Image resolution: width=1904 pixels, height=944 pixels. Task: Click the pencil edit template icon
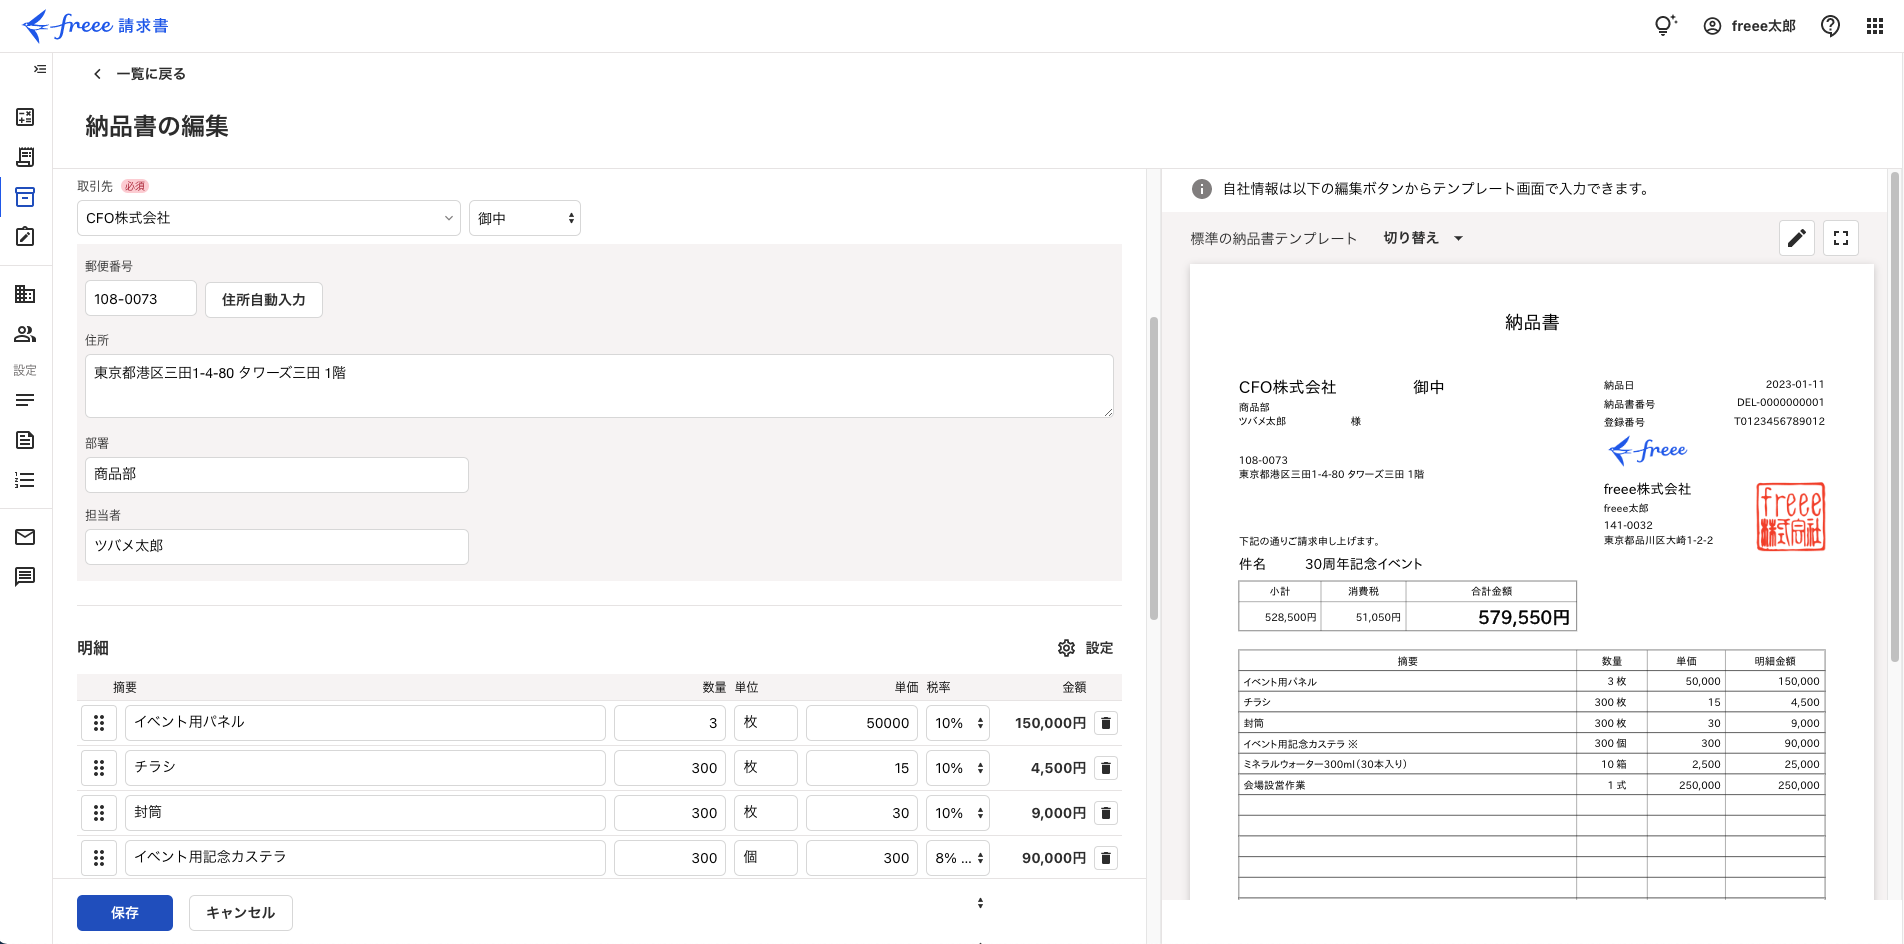tap(1796, 238)
